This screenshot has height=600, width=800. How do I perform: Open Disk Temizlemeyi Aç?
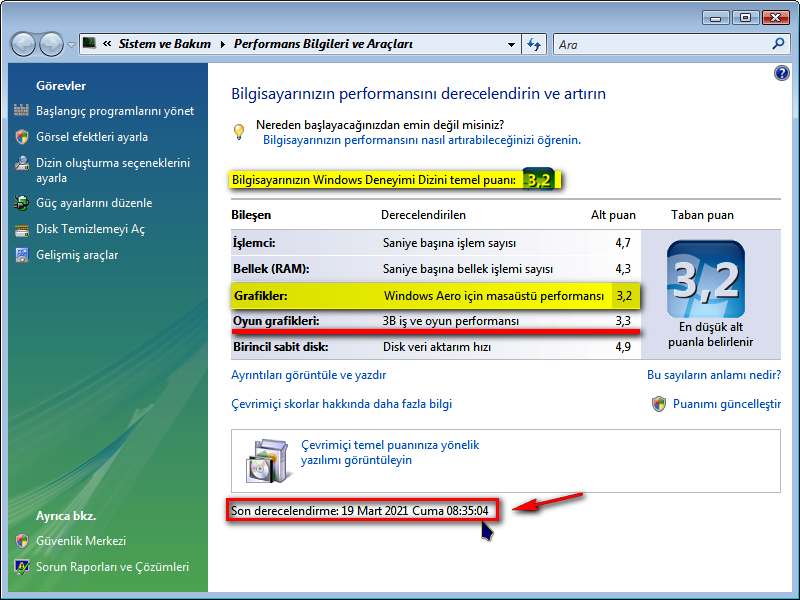click(90, 229)
